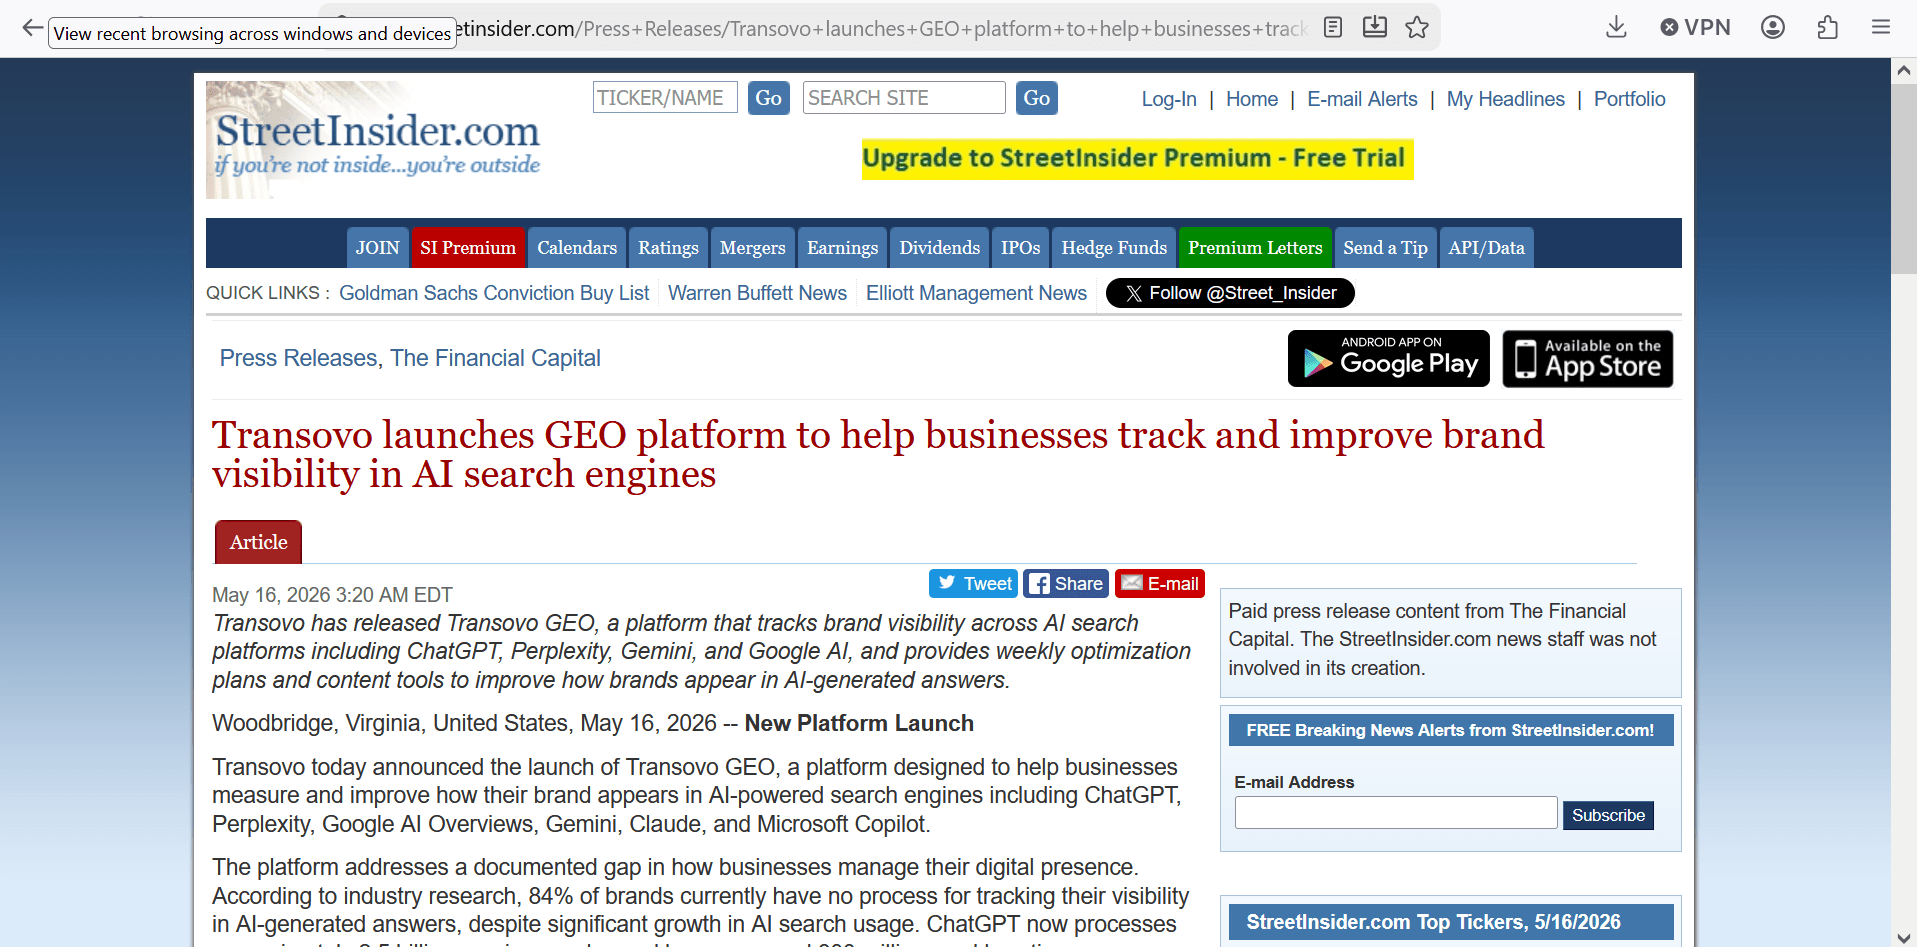1917x947 pixels.
Task: Open the VPN panel
Action: click(x=1695, y=27)
